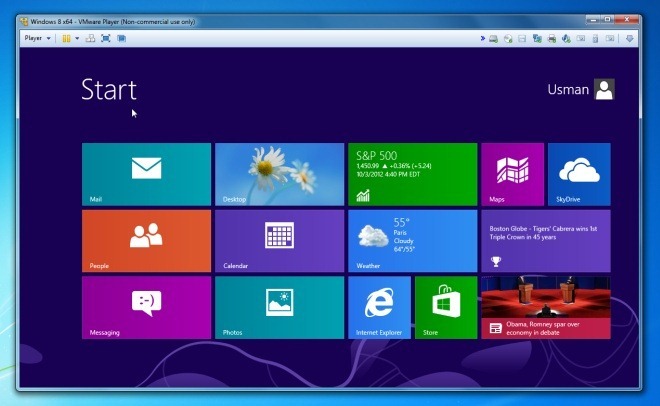Open the Weather tile showing Paris
Viewport: 660px width, 406px height.
[x=412, y=241]
